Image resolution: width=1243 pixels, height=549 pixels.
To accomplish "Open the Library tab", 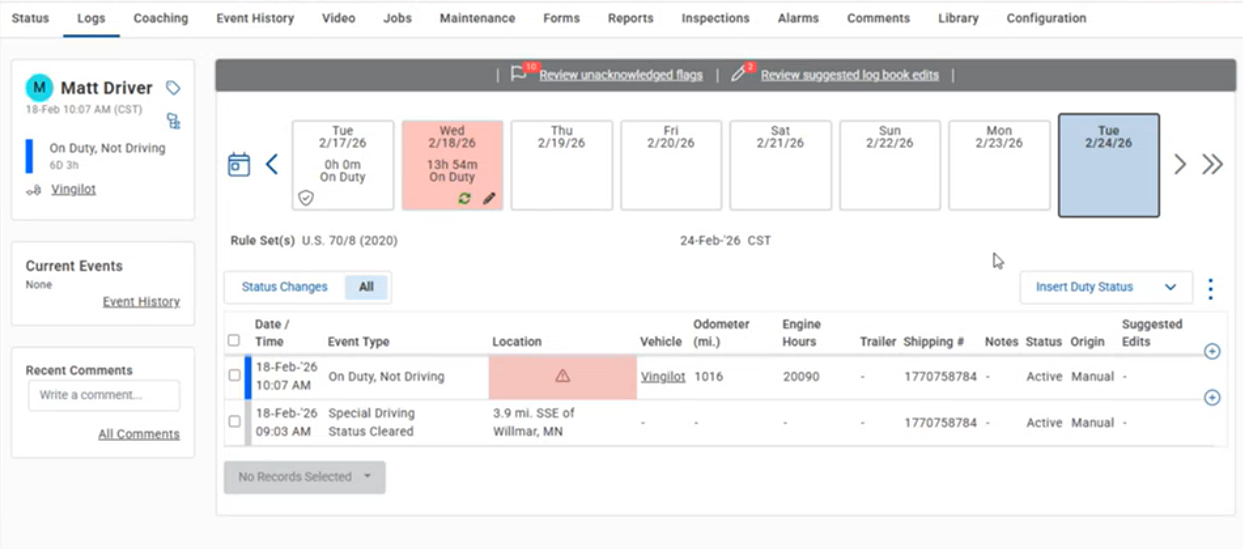I will point(958,18).
